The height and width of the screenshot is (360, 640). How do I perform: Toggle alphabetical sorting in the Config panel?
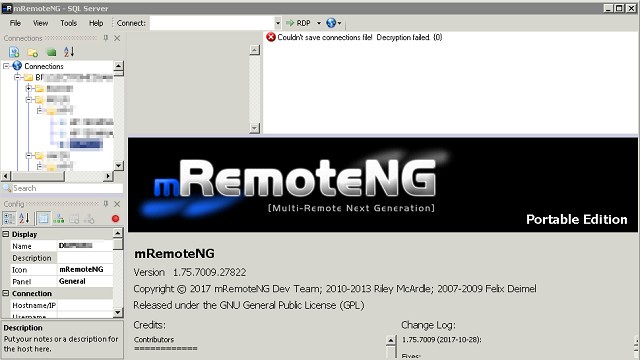pyautogui.click(x=24, y=218)
